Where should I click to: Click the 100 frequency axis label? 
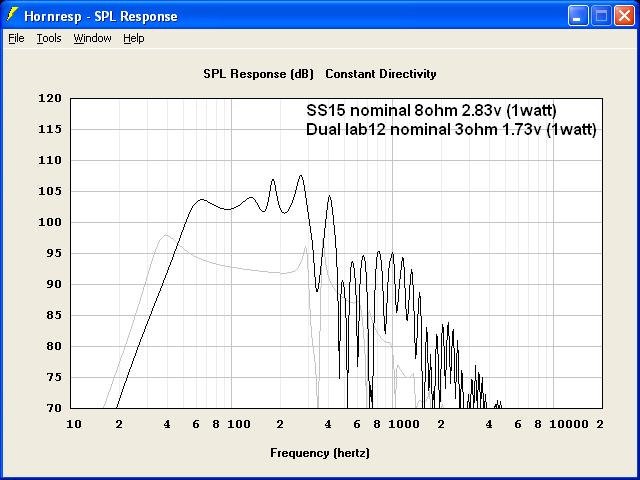click(239, 424)
